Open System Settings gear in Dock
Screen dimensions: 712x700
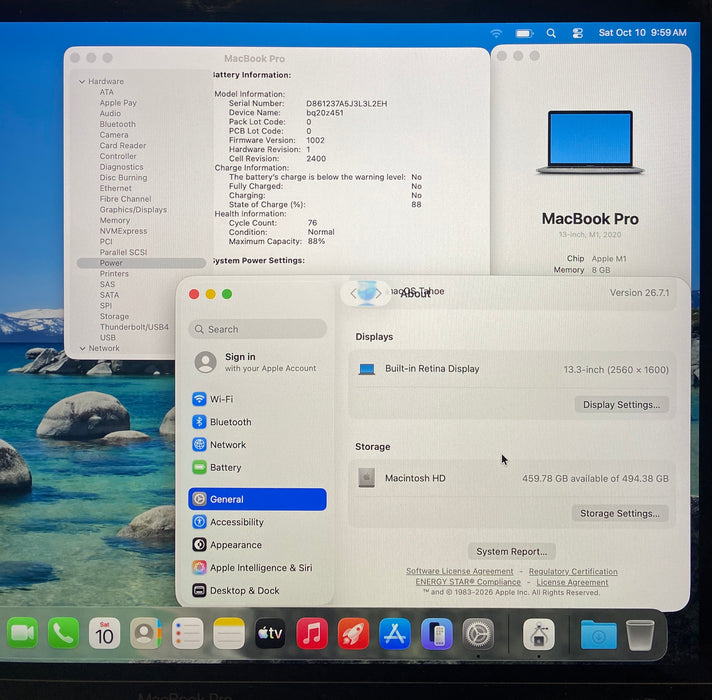pyautogui.click(x=478, y=633)
